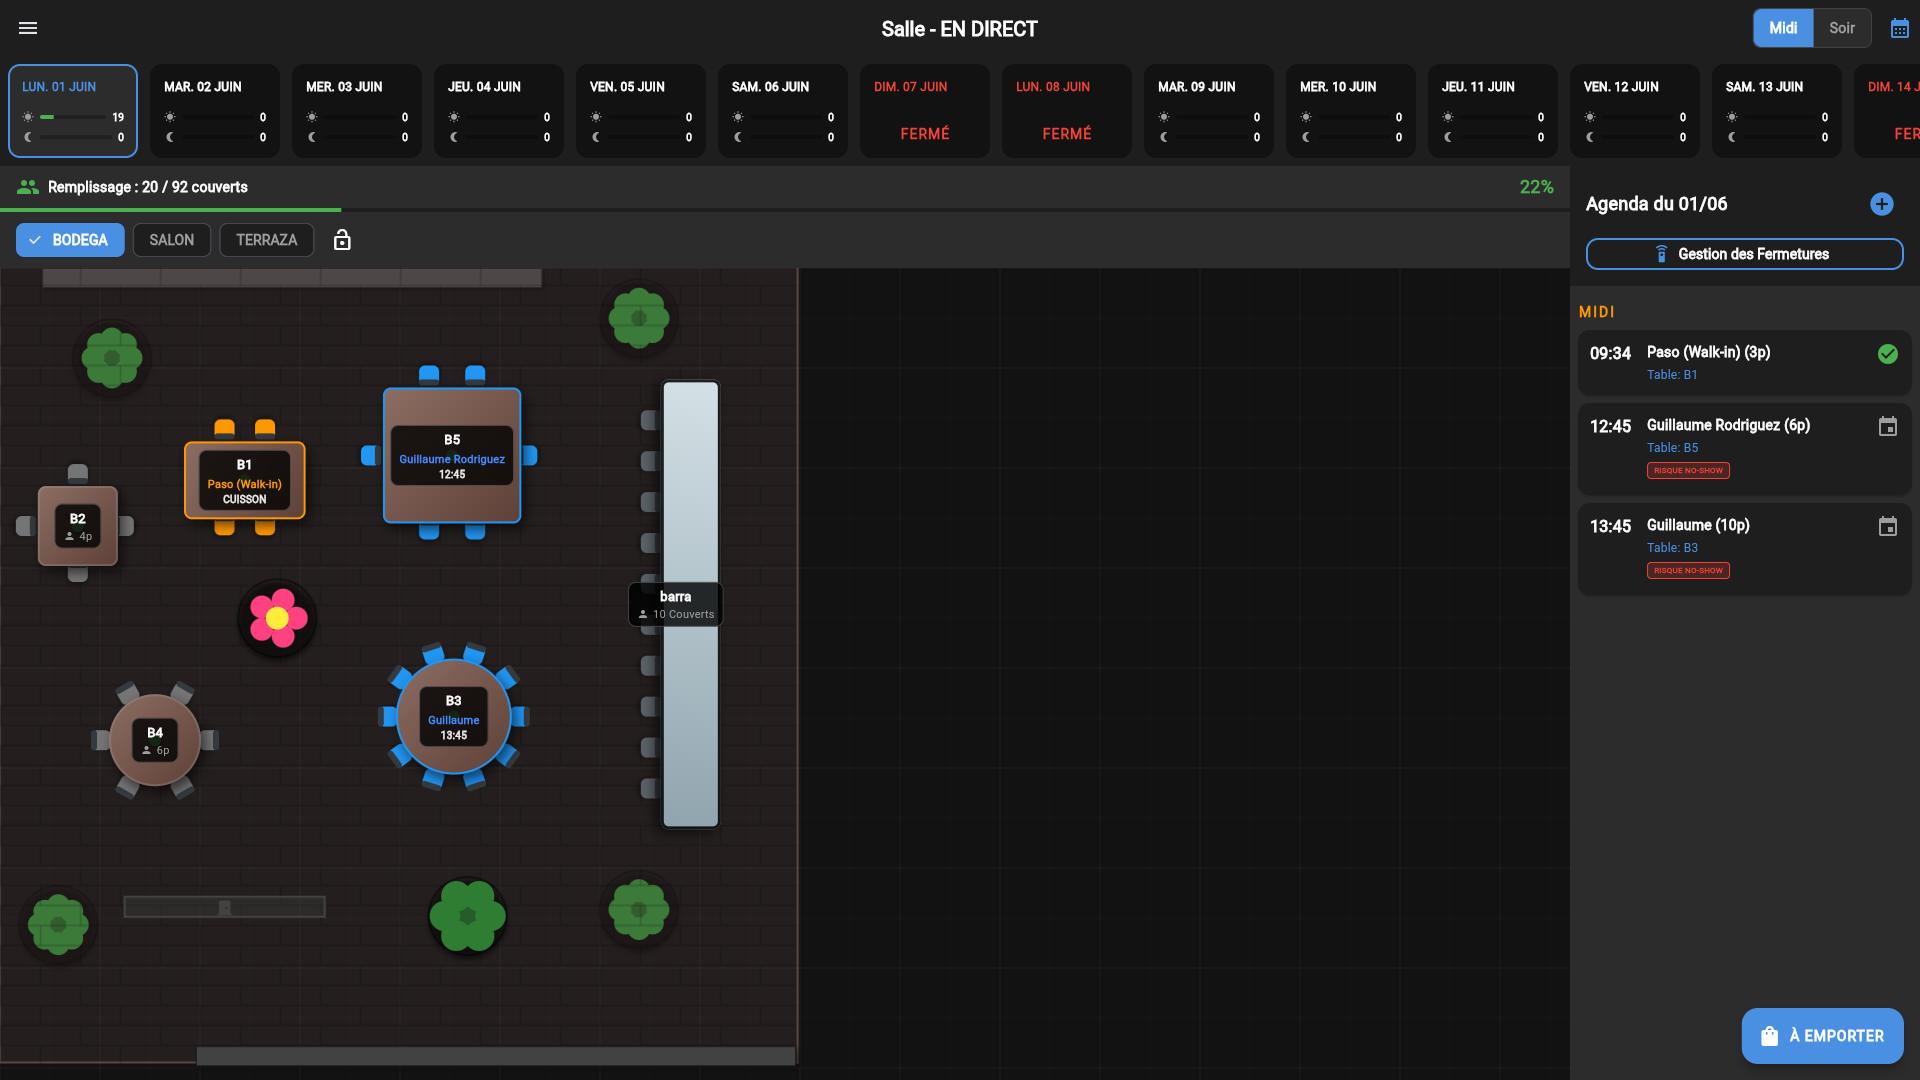The width and height of the screenshot is (1920, 1080).
Task: Select table B5 Guillaume Rodriguez
Action: click(x=452, y=456)
